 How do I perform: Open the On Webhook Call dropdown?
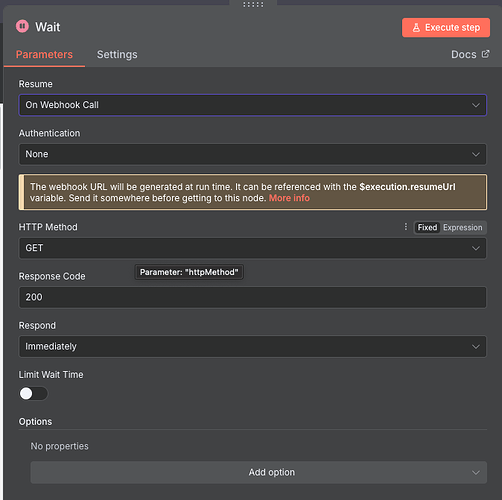point(252,105)
